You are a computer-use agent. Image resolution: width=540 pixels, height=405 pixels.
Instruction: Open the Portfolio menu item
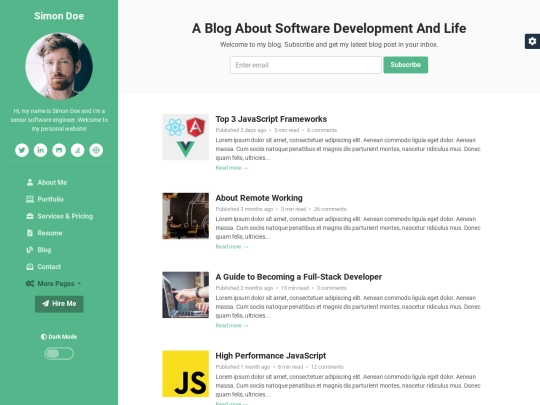(50, 199)
